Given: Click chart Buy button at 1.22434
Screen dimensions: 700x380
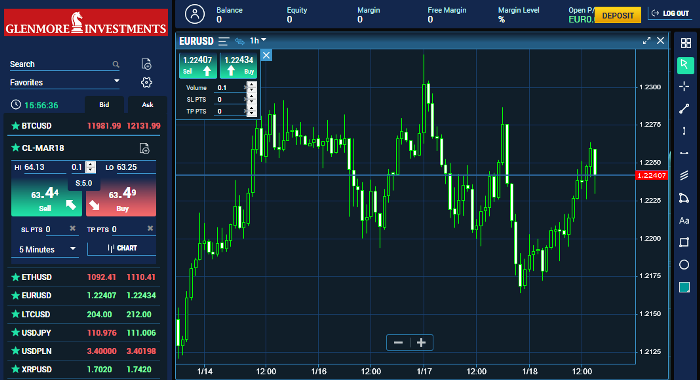Looking at the screenshot, I should [238, 65].
